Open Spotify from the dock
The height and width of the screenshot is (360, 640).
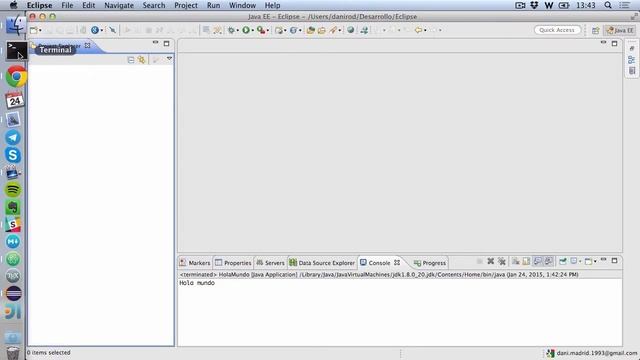tap(13, 190)
